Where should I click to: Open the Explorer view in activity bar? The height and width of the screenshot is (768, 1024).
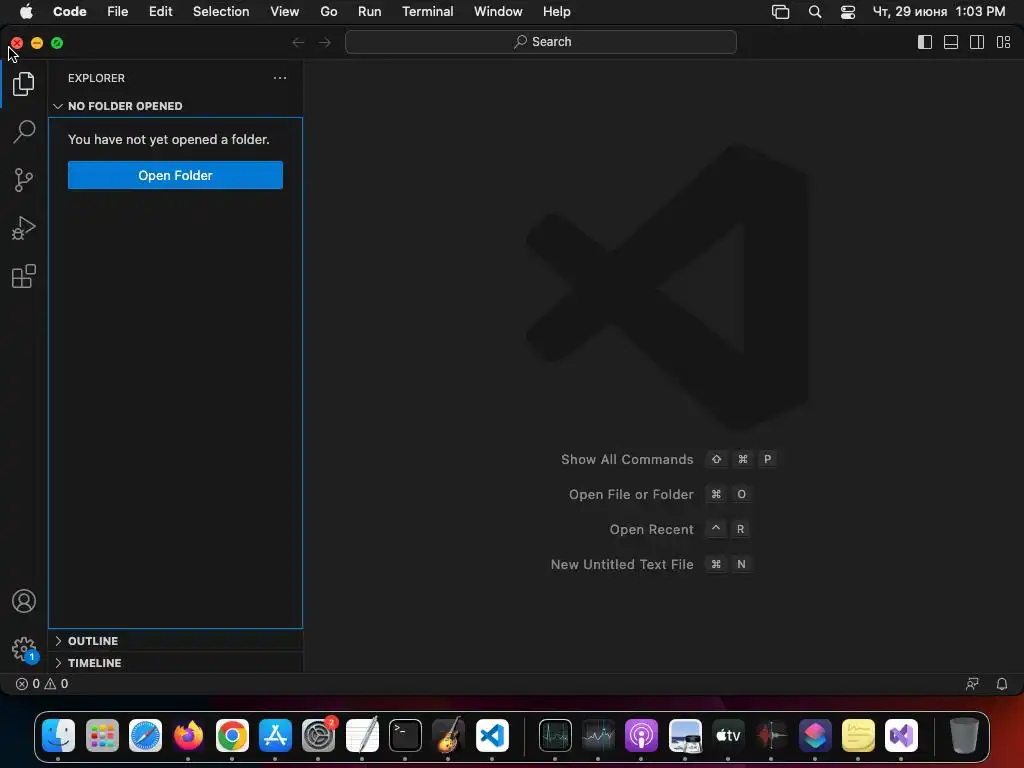24,84
